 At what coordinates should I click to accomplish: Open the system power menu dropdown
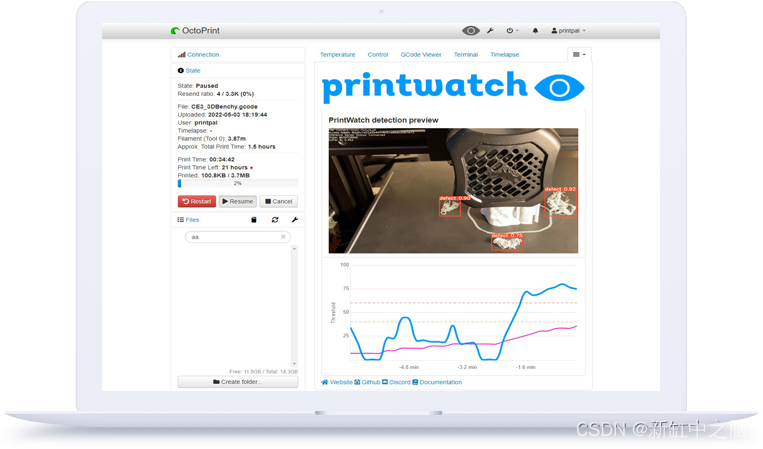click(x=512, y=31)
